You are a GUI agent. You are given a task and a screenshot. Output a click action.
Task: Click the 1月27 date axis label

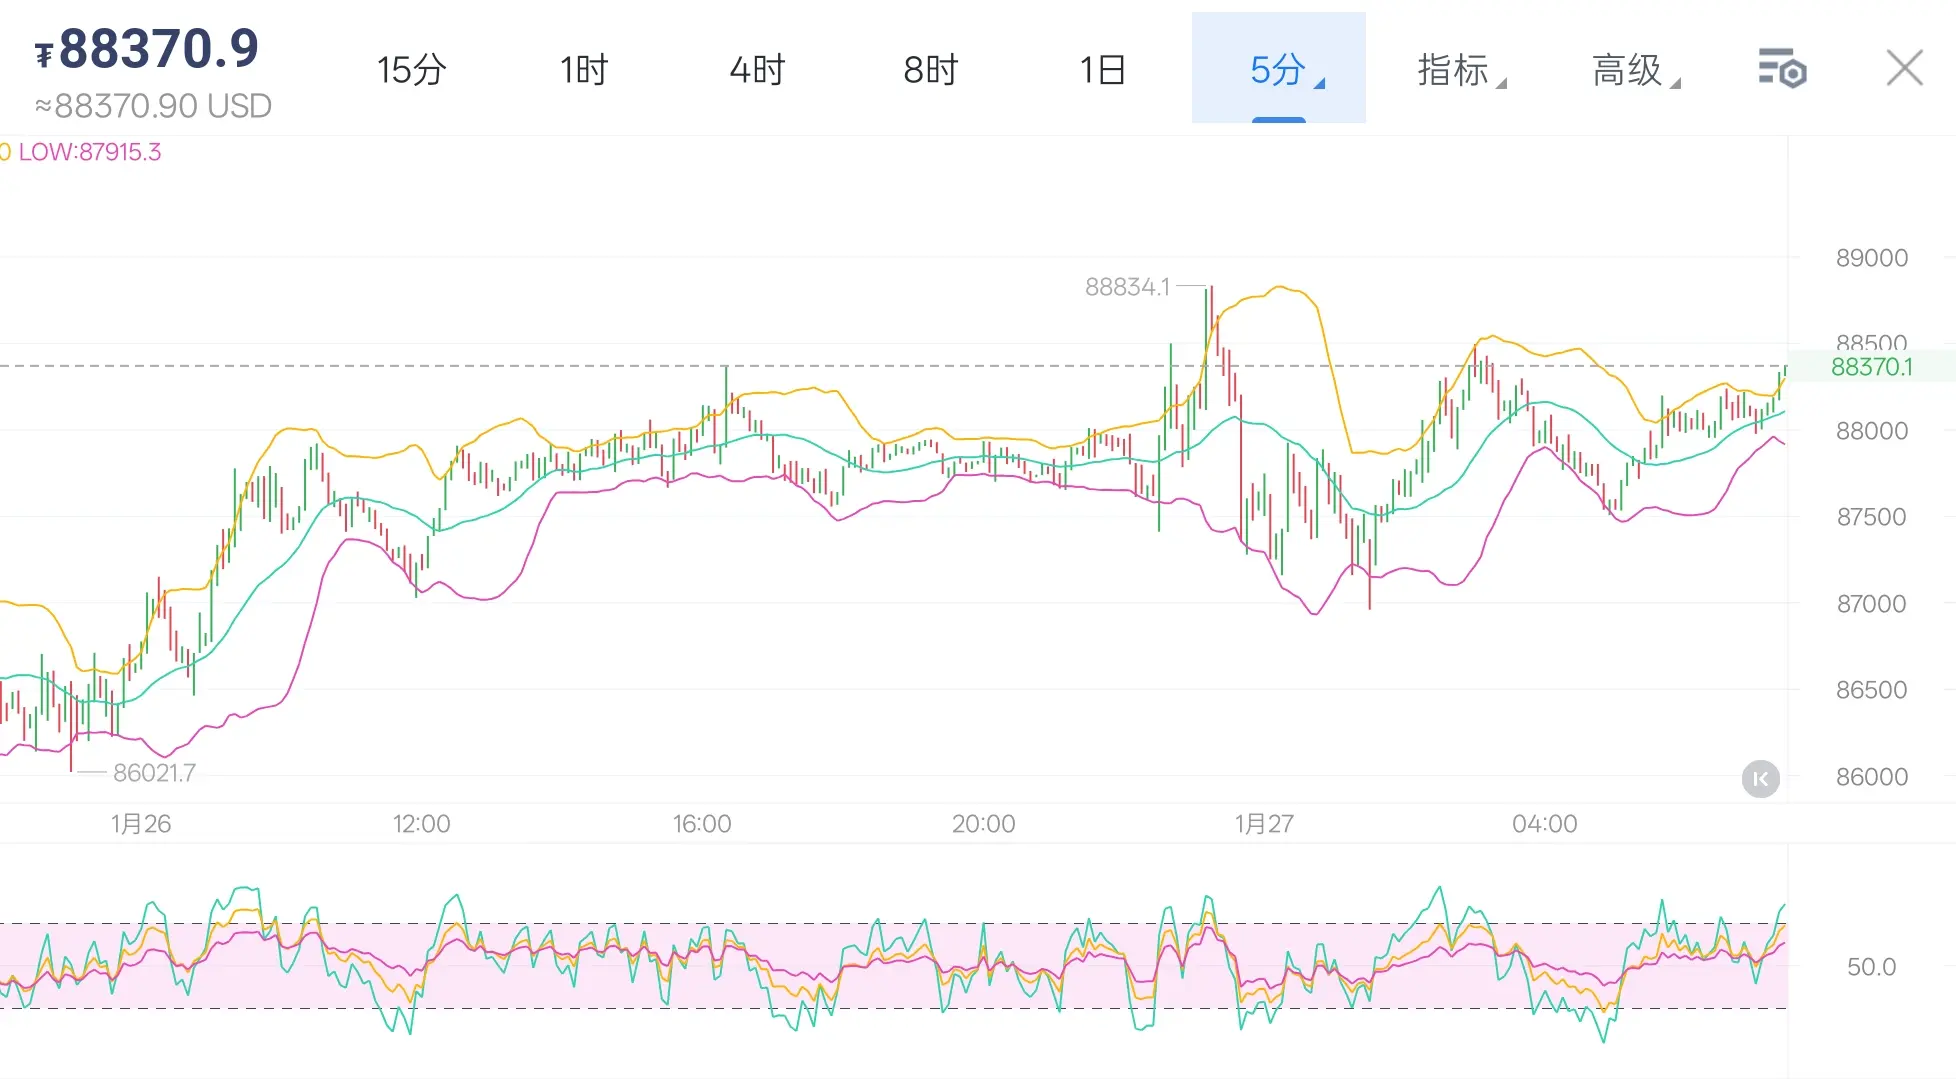click(1264, 824)
